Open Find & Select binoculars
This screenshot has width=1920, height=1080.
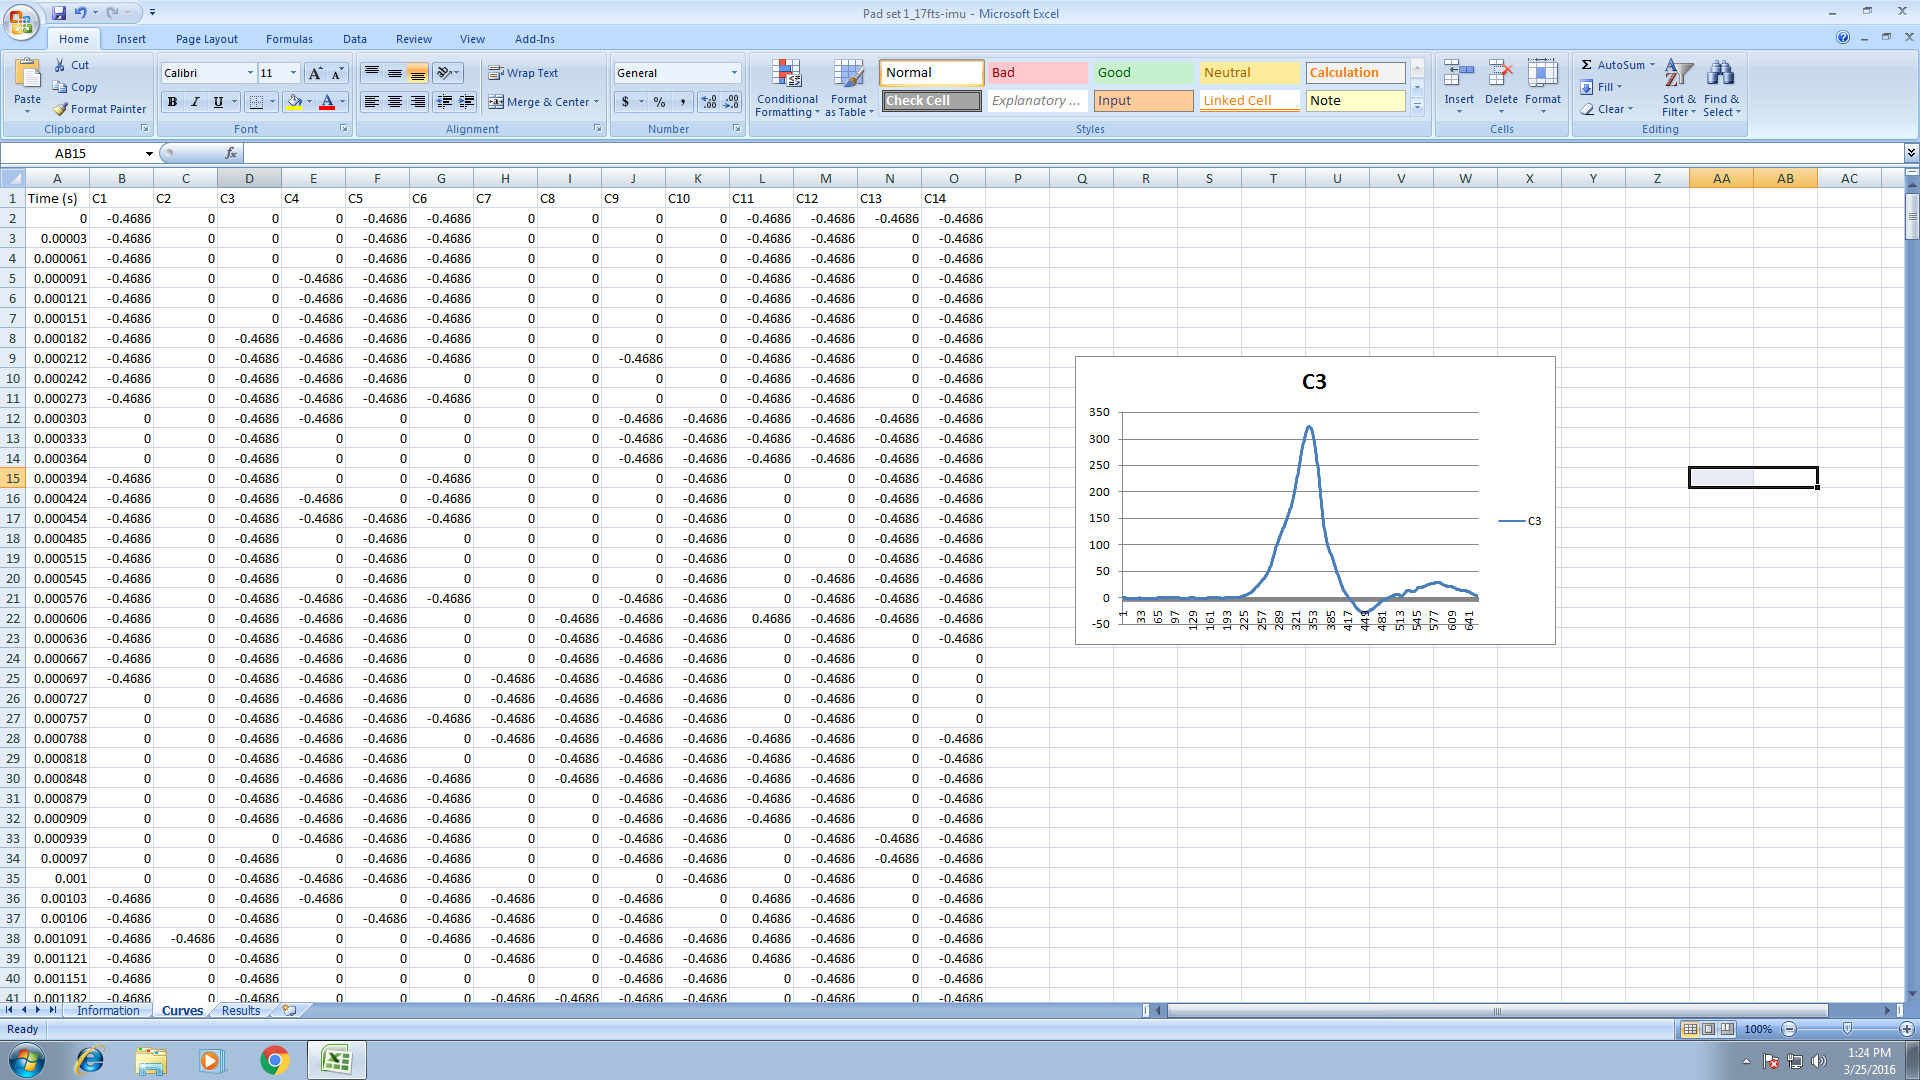click(1721, 88)
